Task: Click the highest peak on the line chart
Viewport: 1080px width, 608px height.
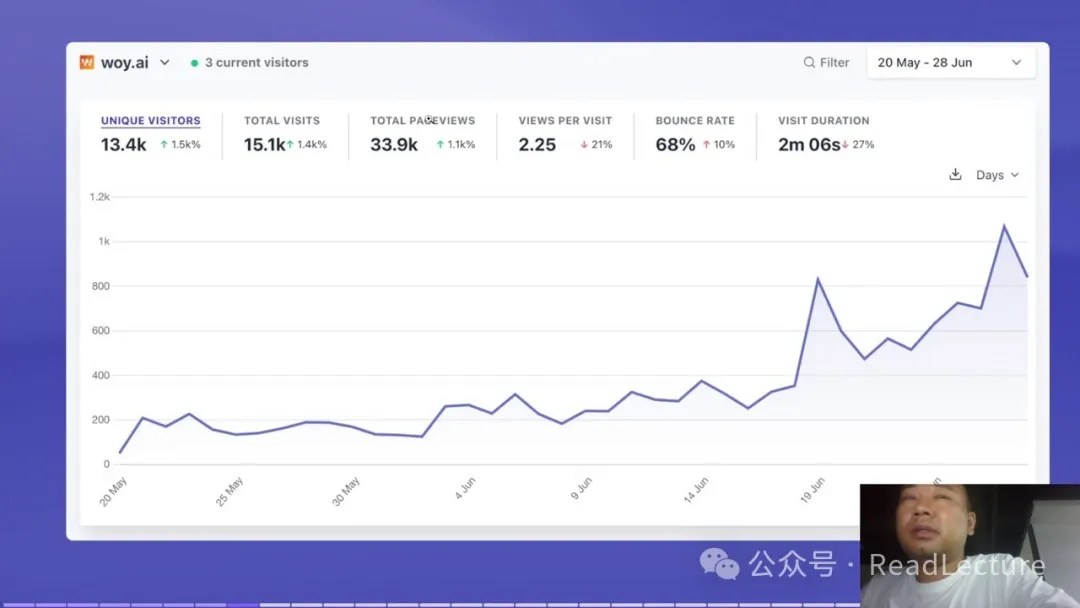Action: (x=1004, y=226)
